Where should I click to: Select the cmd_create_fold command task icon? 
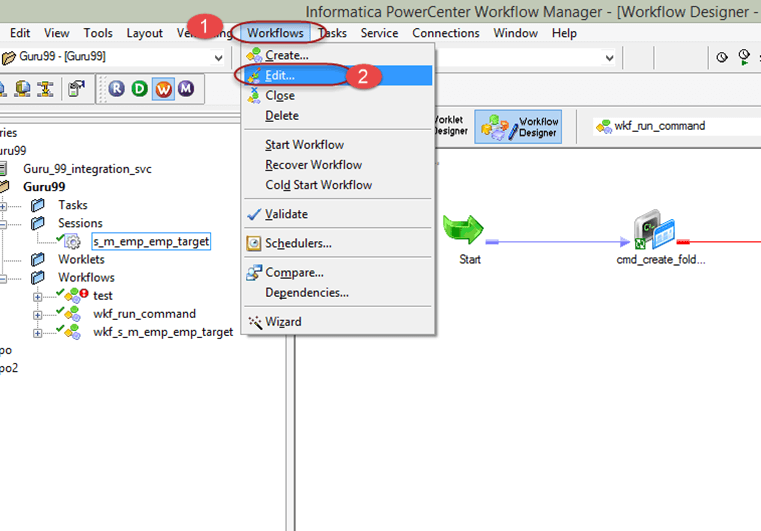pos(651,229)
